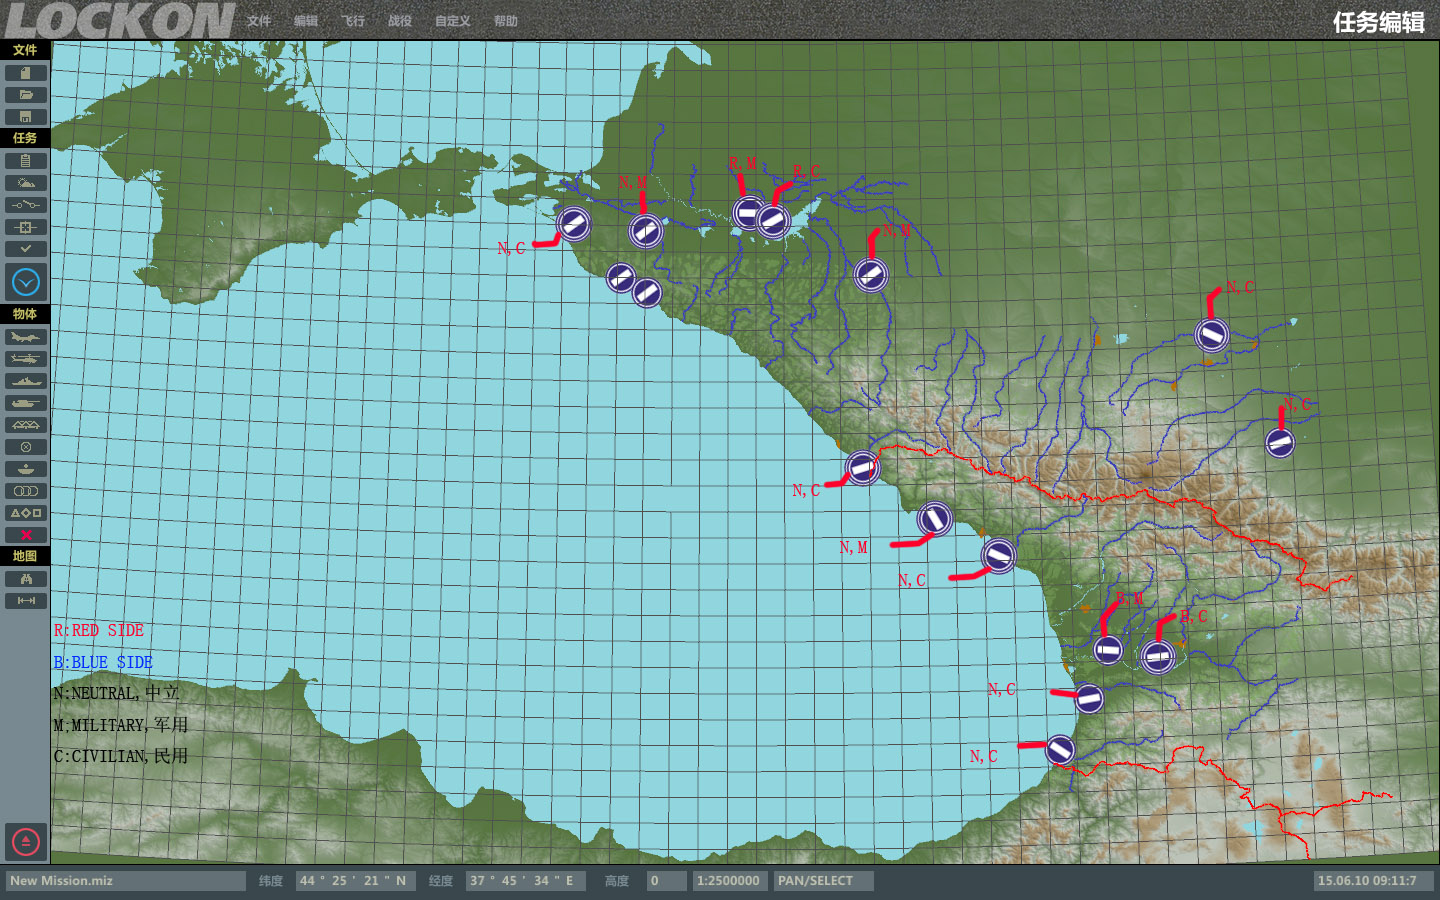This screenshot has width=1440, height=900.
Task: Click the longitude field 37° 45' 34" E
Action: [526, 881]
